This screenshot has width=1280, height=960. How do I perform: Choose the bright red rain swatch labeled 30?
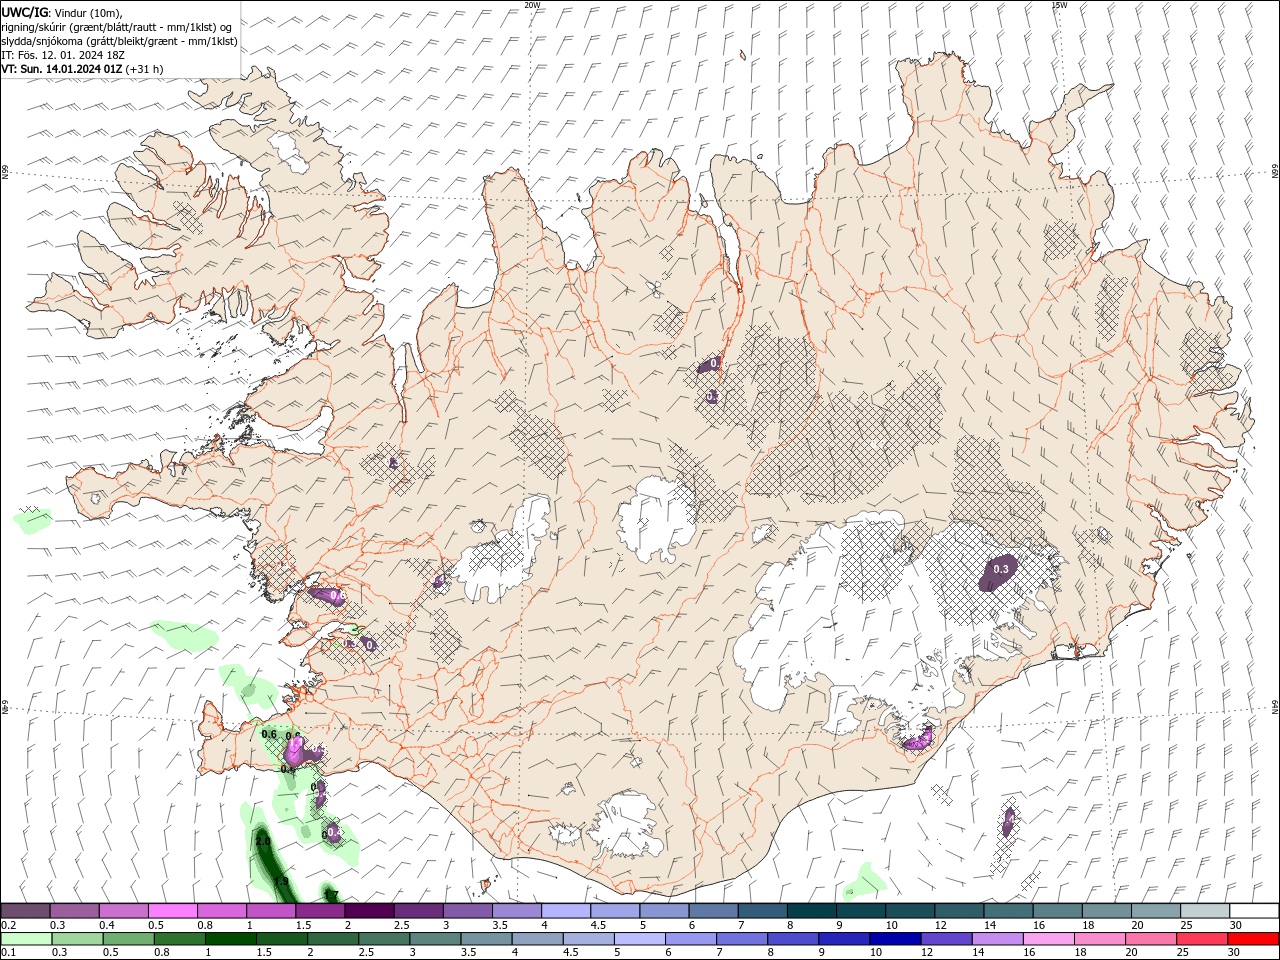coord(1254,939)
